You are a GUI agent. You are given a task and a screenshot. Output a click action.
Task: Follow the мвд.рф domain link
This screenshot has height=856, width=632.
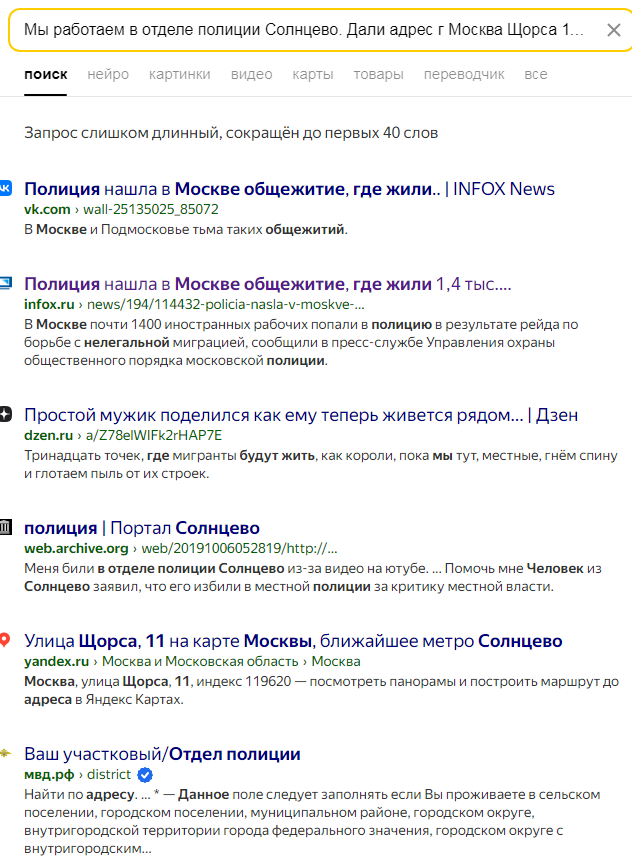click(x=49, y=774)
